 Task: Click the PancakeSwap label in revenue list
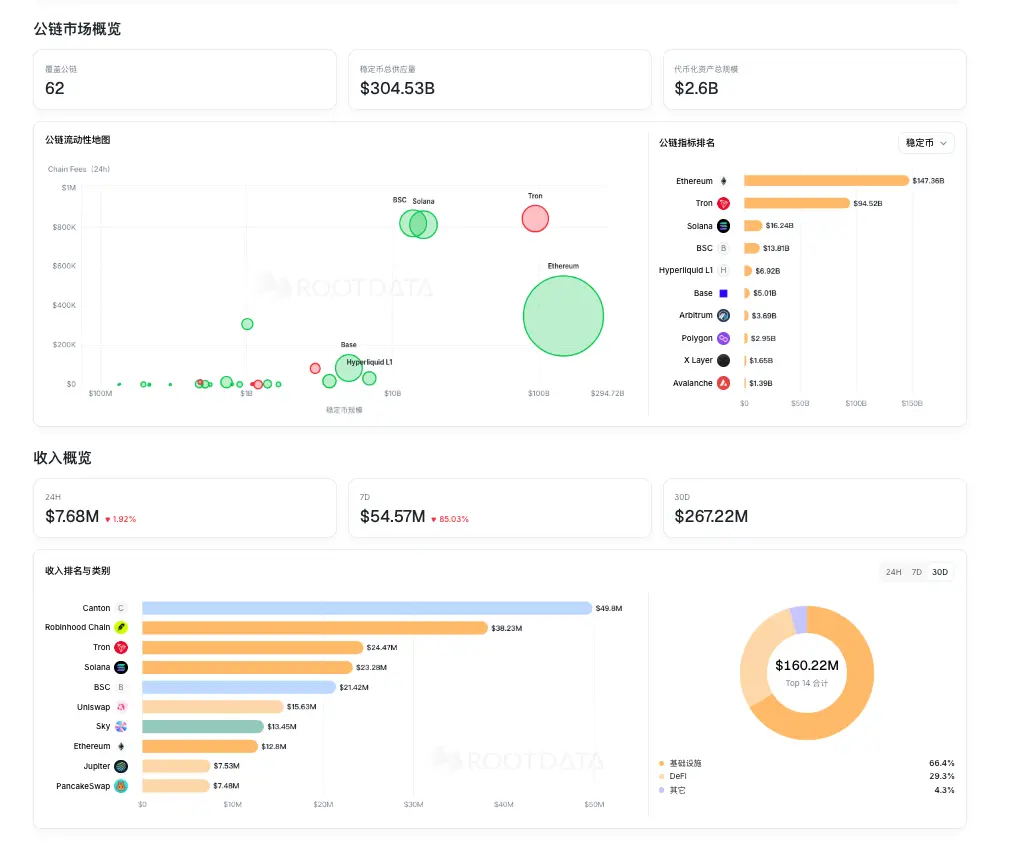pyautogui.click(x=83, y=786)
